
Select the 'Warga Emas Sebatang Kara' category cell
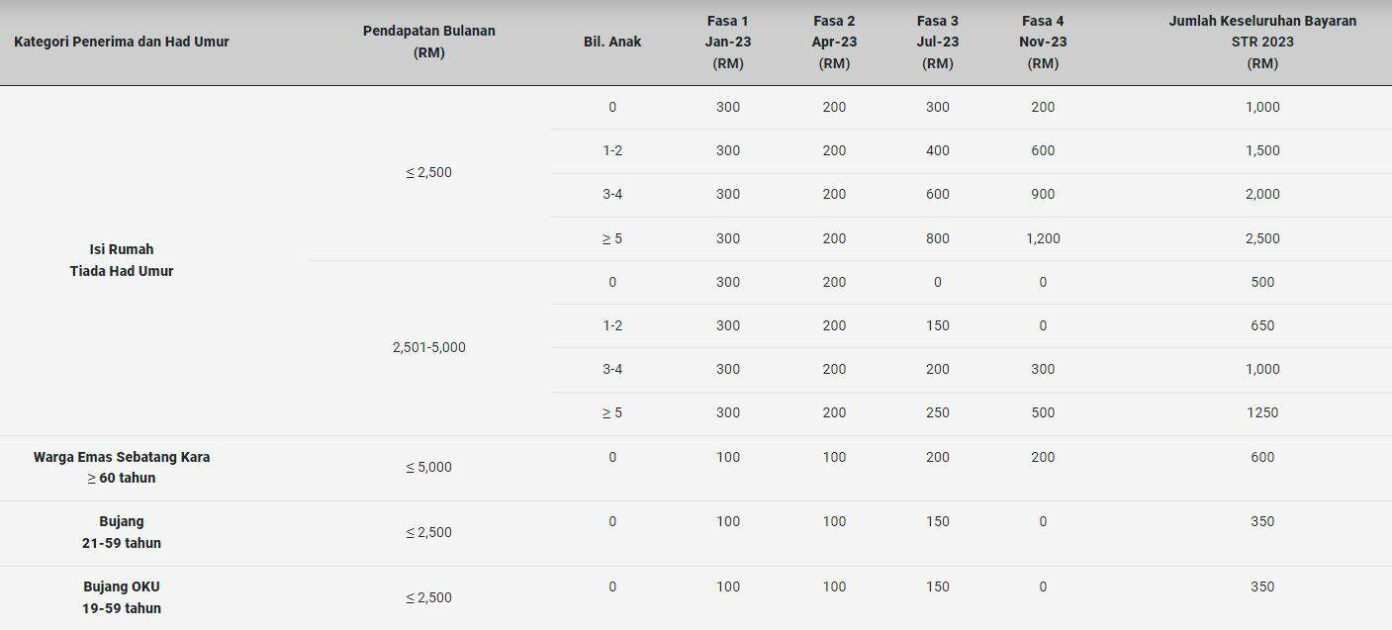point(121,467)
